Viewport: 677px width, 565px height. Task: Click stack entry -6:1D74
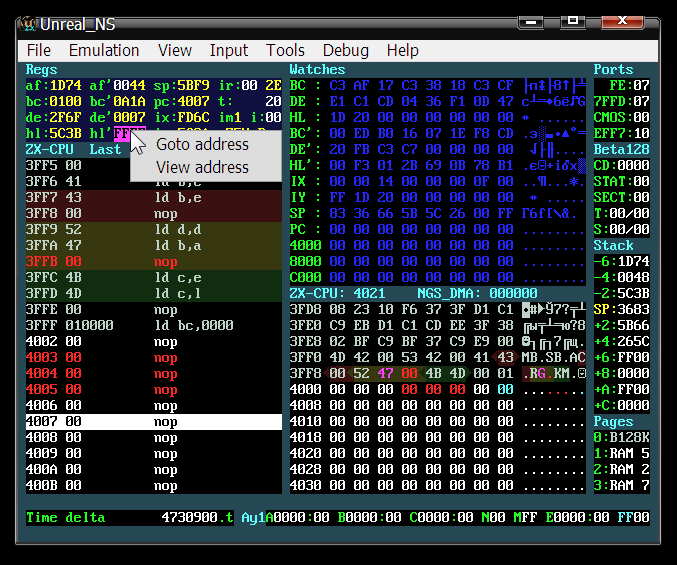621,262
